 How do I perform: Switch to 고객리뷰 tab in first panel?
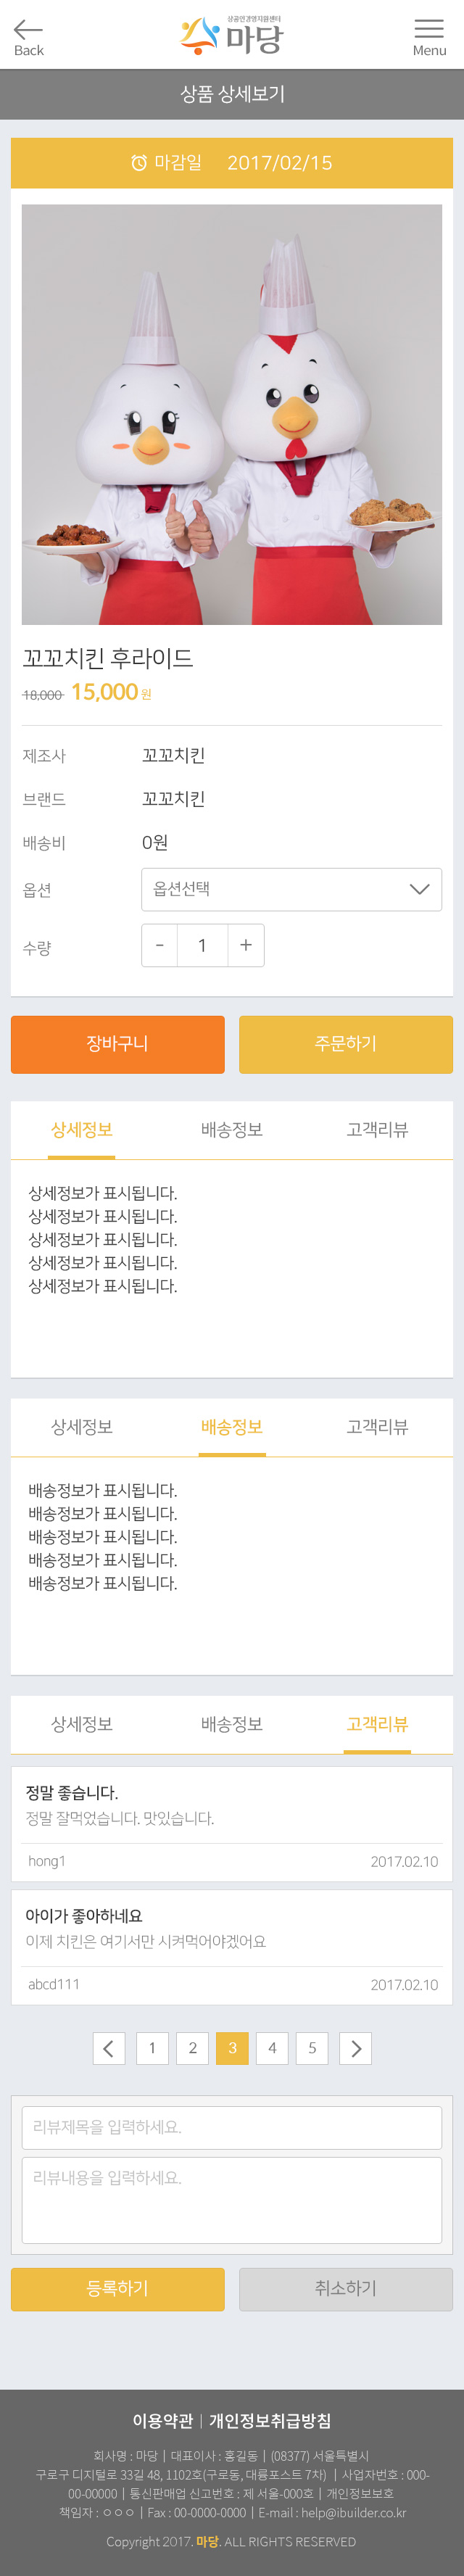377,1130
